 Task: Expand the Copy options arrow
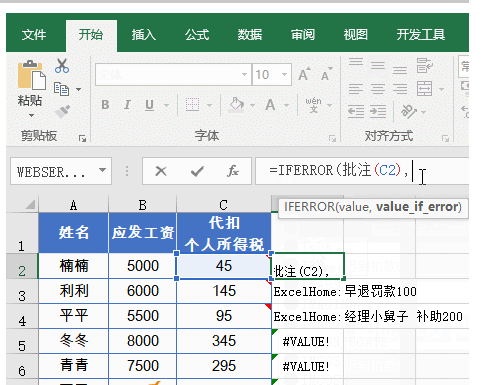point(79,89)
